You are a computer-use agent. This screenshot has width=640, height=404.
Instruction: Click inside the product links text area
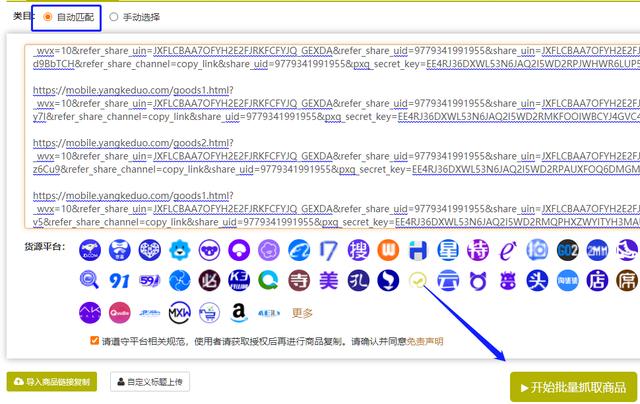[x=332, y=136]
